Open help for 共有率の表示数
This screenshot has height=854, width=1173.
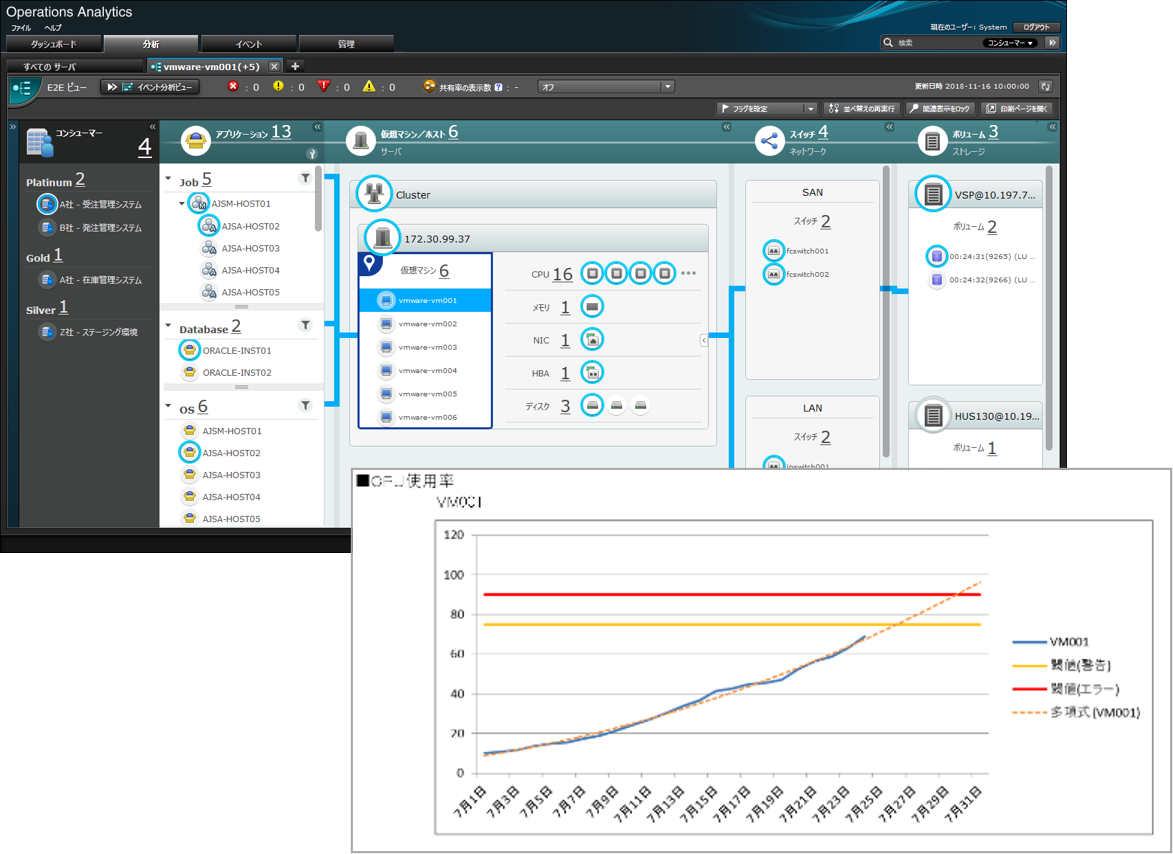tap(498, 87)
